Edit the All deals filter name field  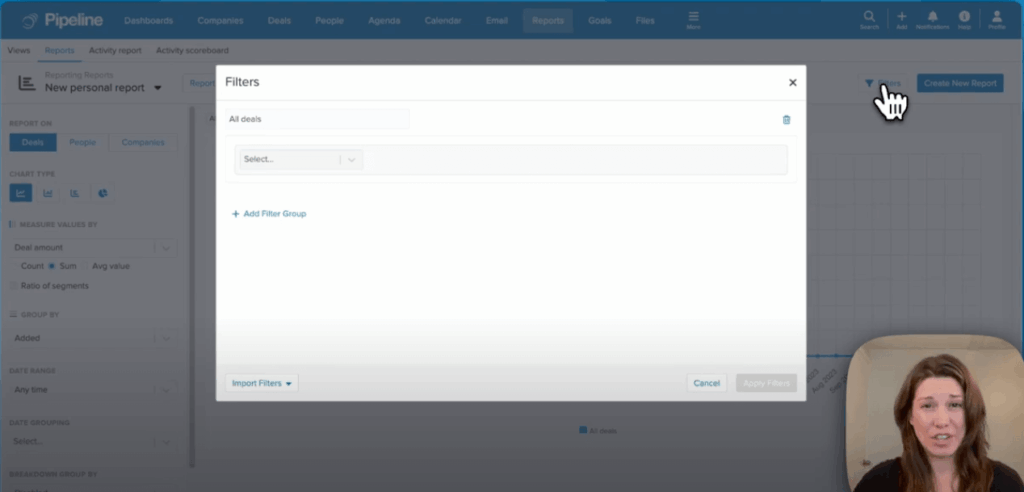point(317,119)
